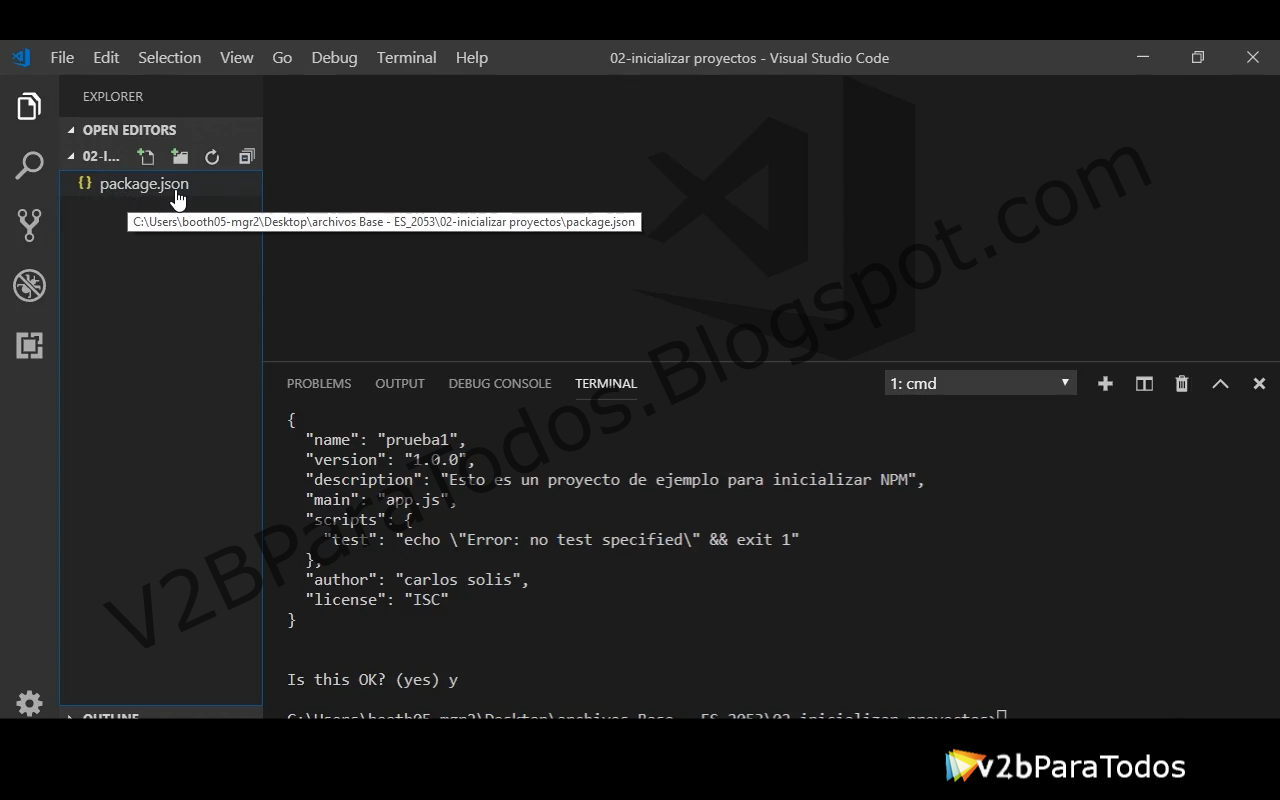Click the New Folder icon in explorer

pyautogui.click(x=179, y=156)
